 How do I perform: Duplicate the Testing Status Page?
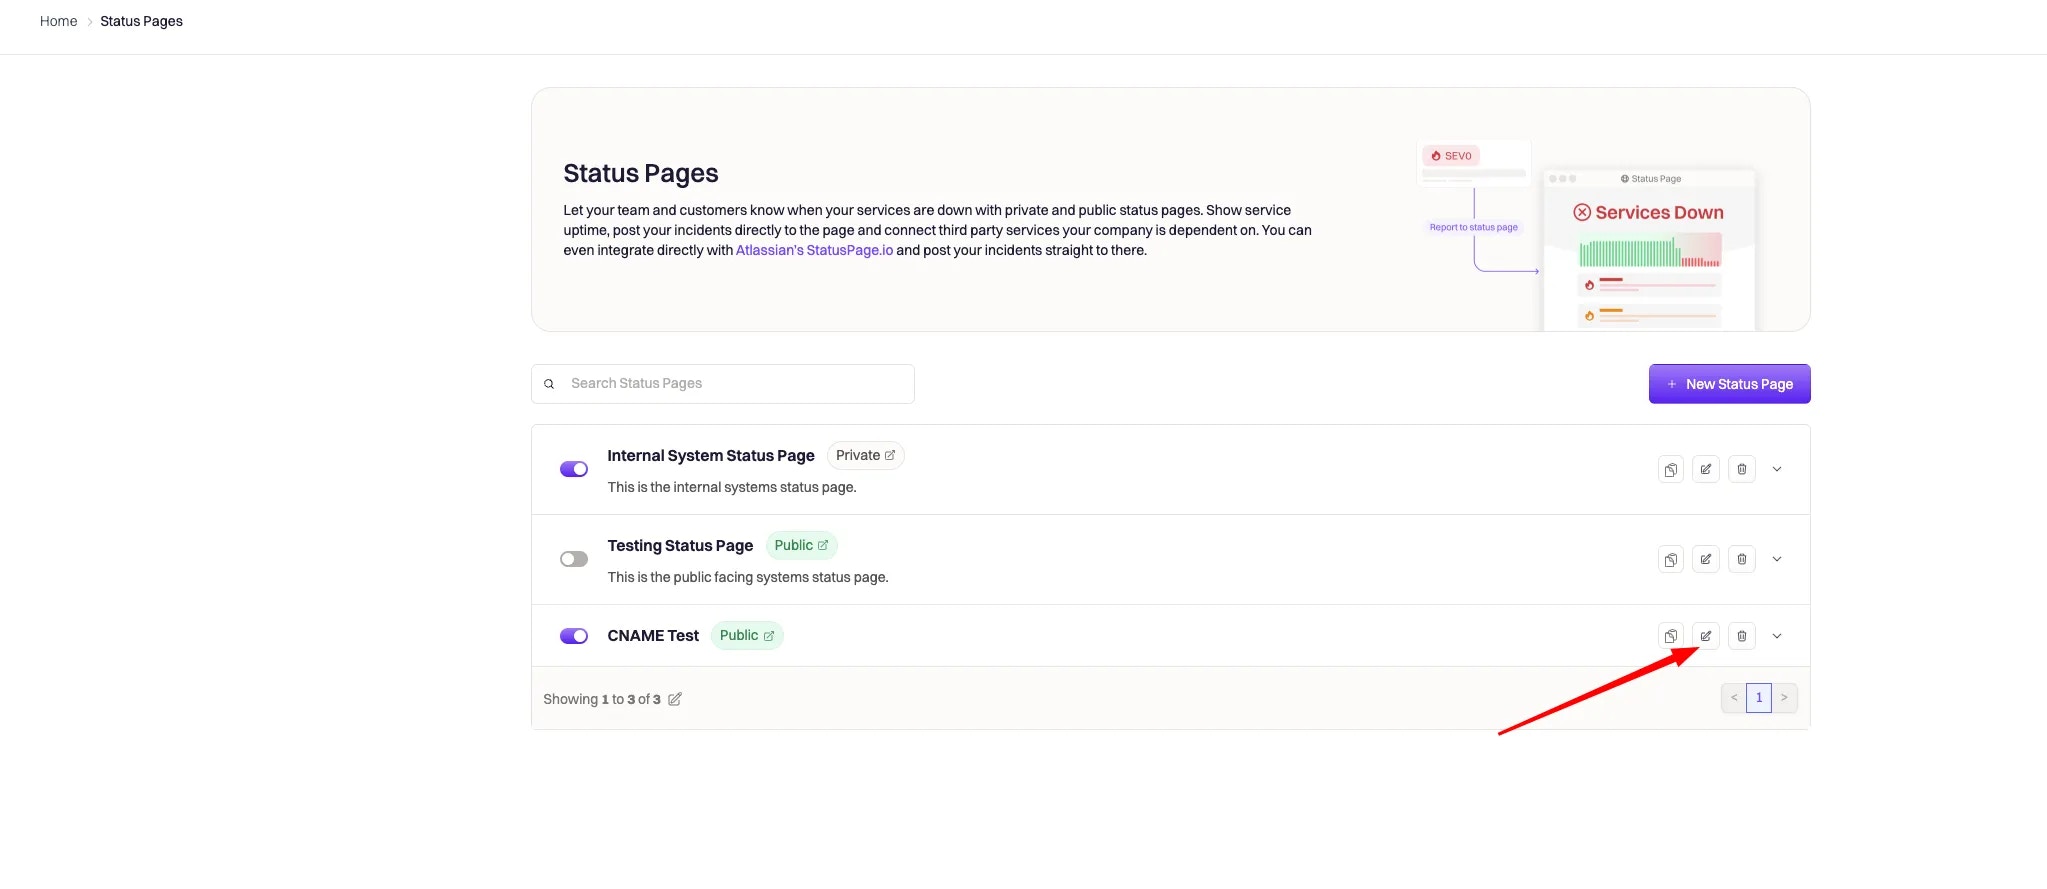click(1671, 559)
